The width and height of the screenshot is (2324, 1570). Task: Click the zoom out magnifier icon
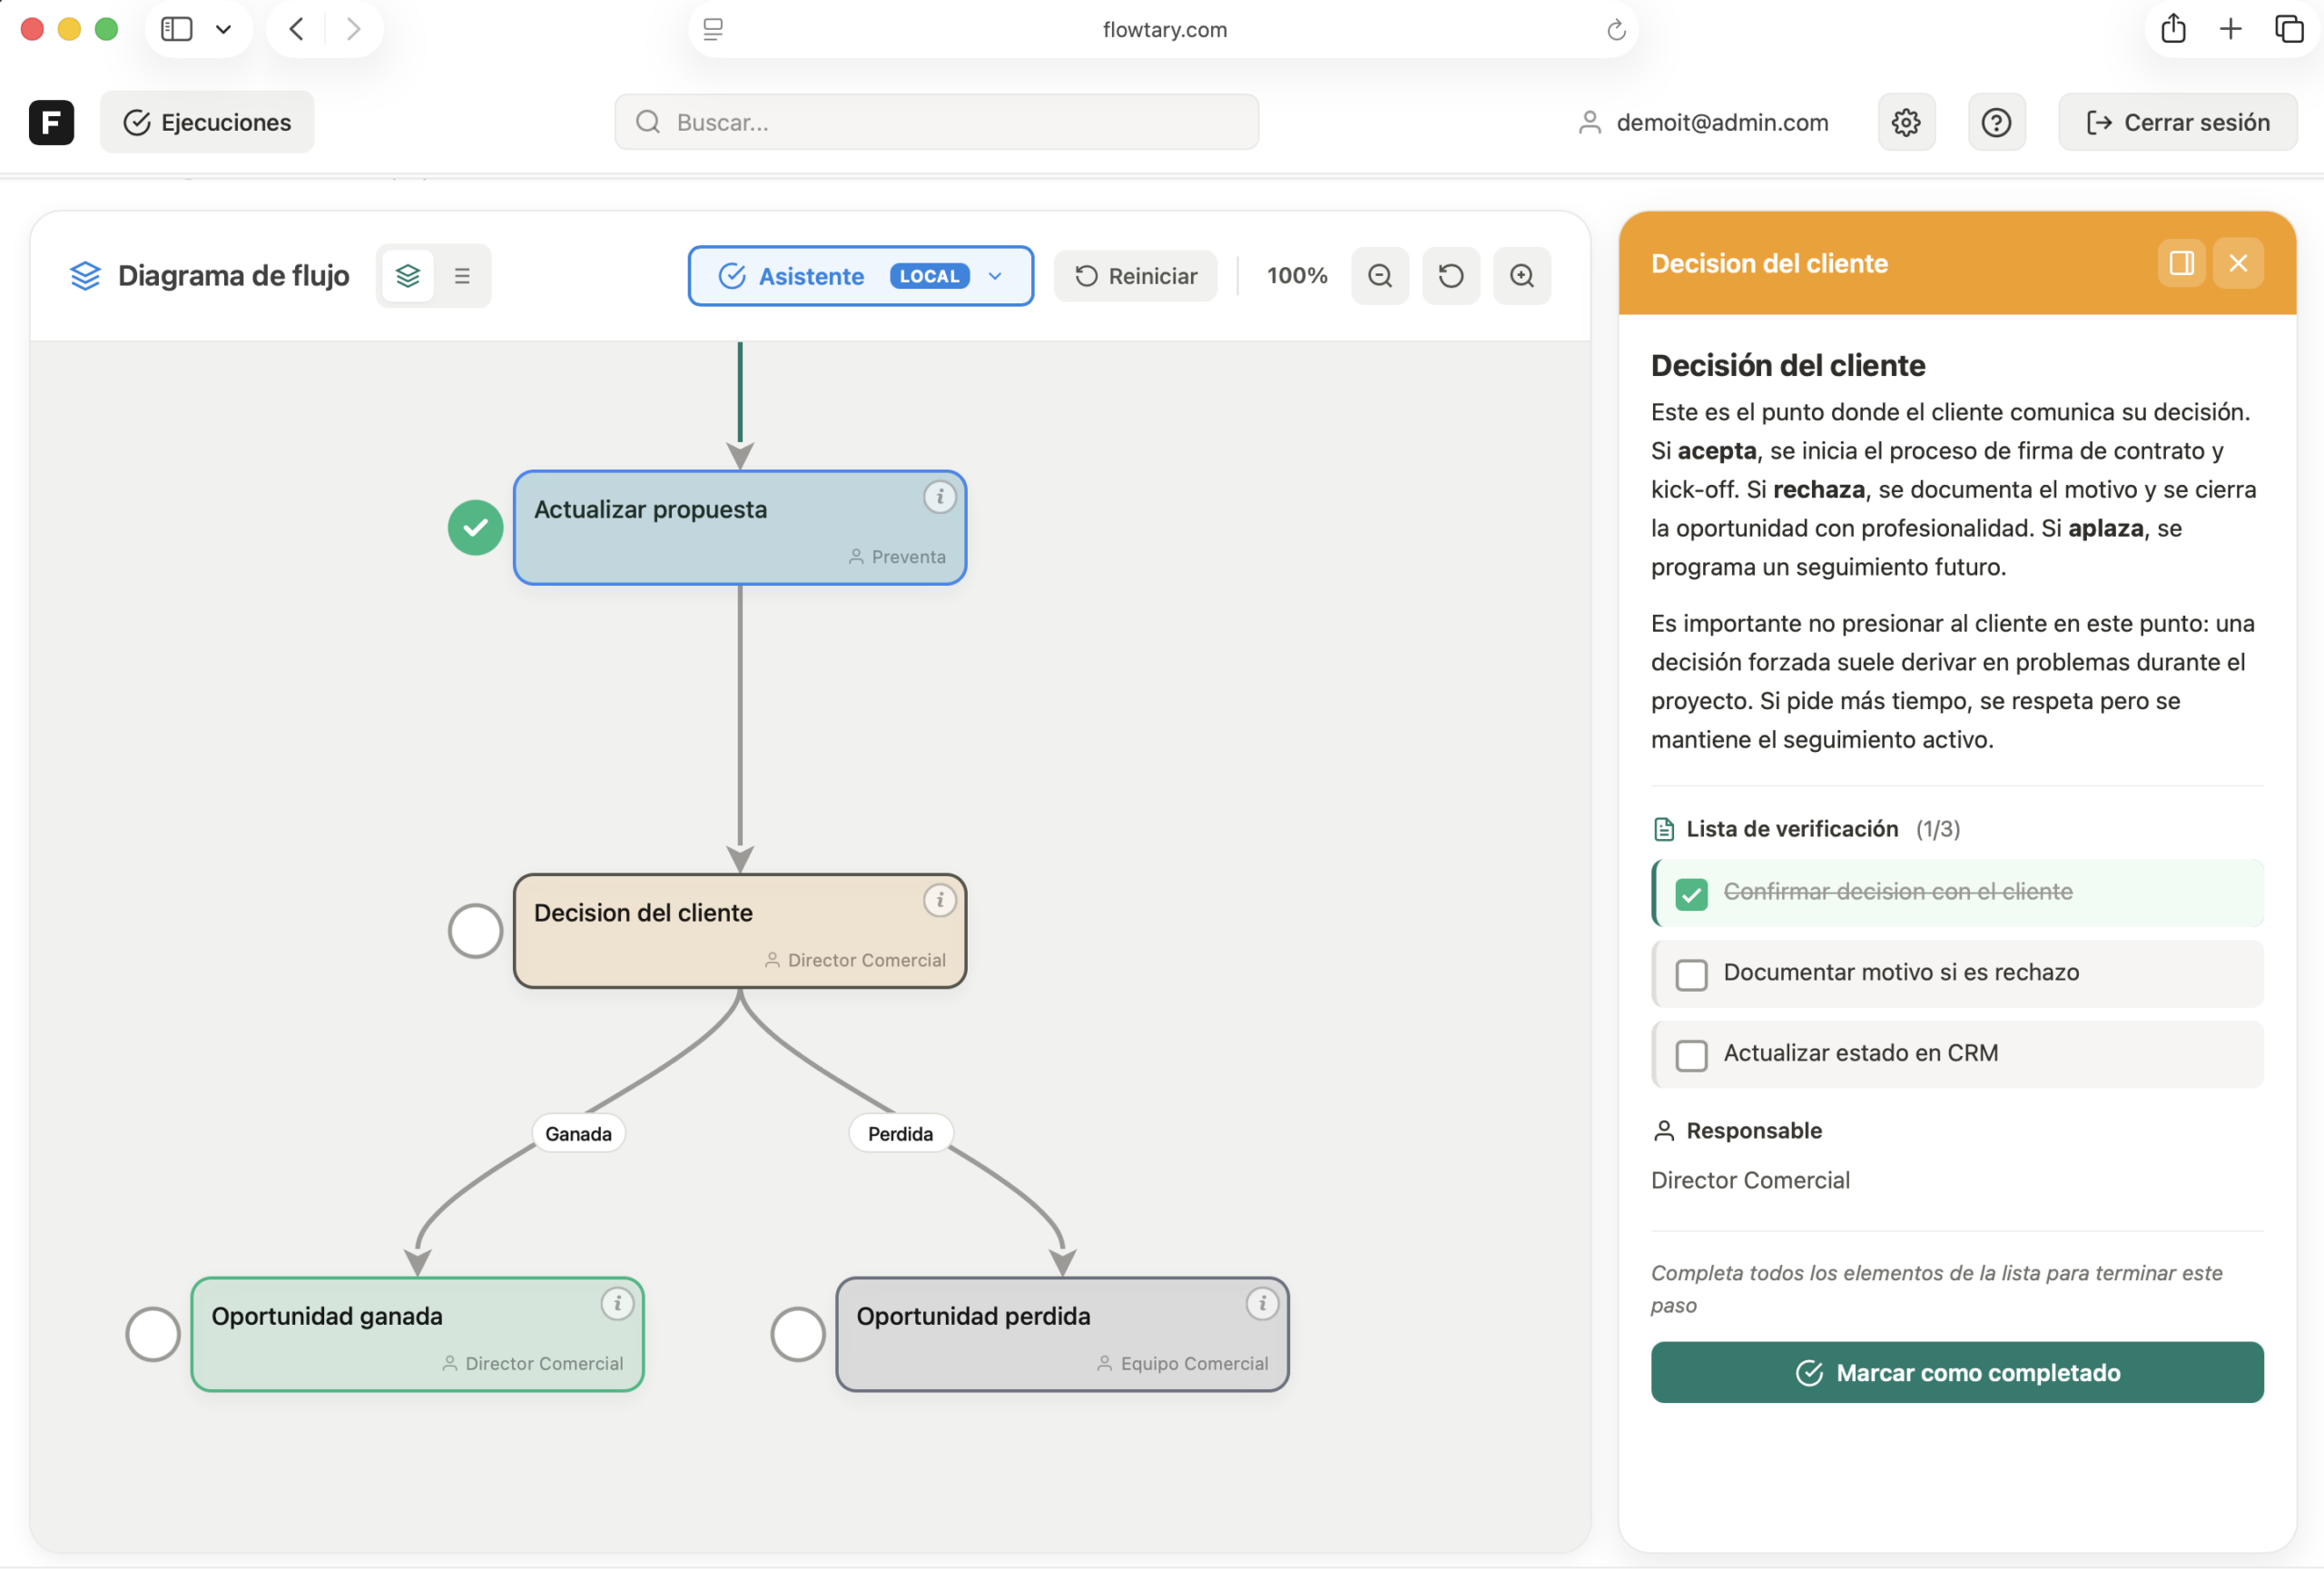(x=1380, y=276)
